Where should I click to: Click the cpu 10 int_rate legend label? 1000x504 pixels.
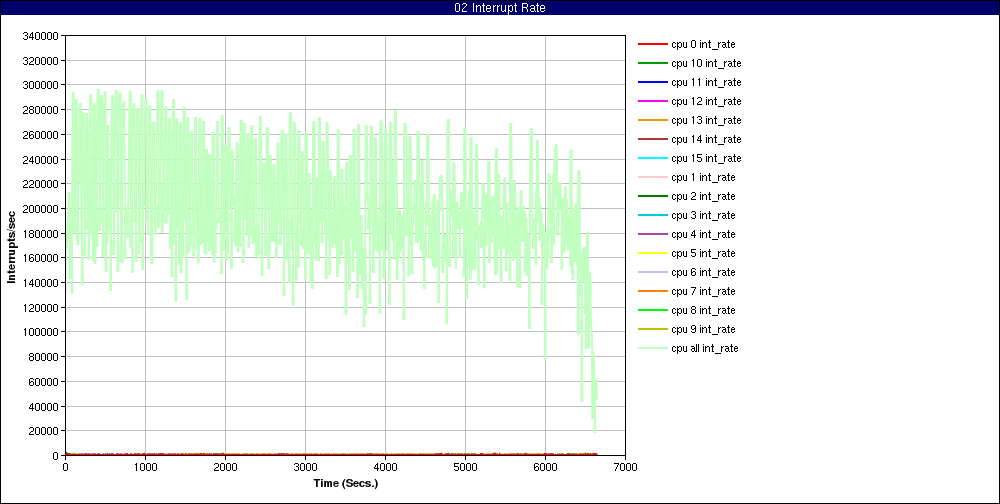706,64
